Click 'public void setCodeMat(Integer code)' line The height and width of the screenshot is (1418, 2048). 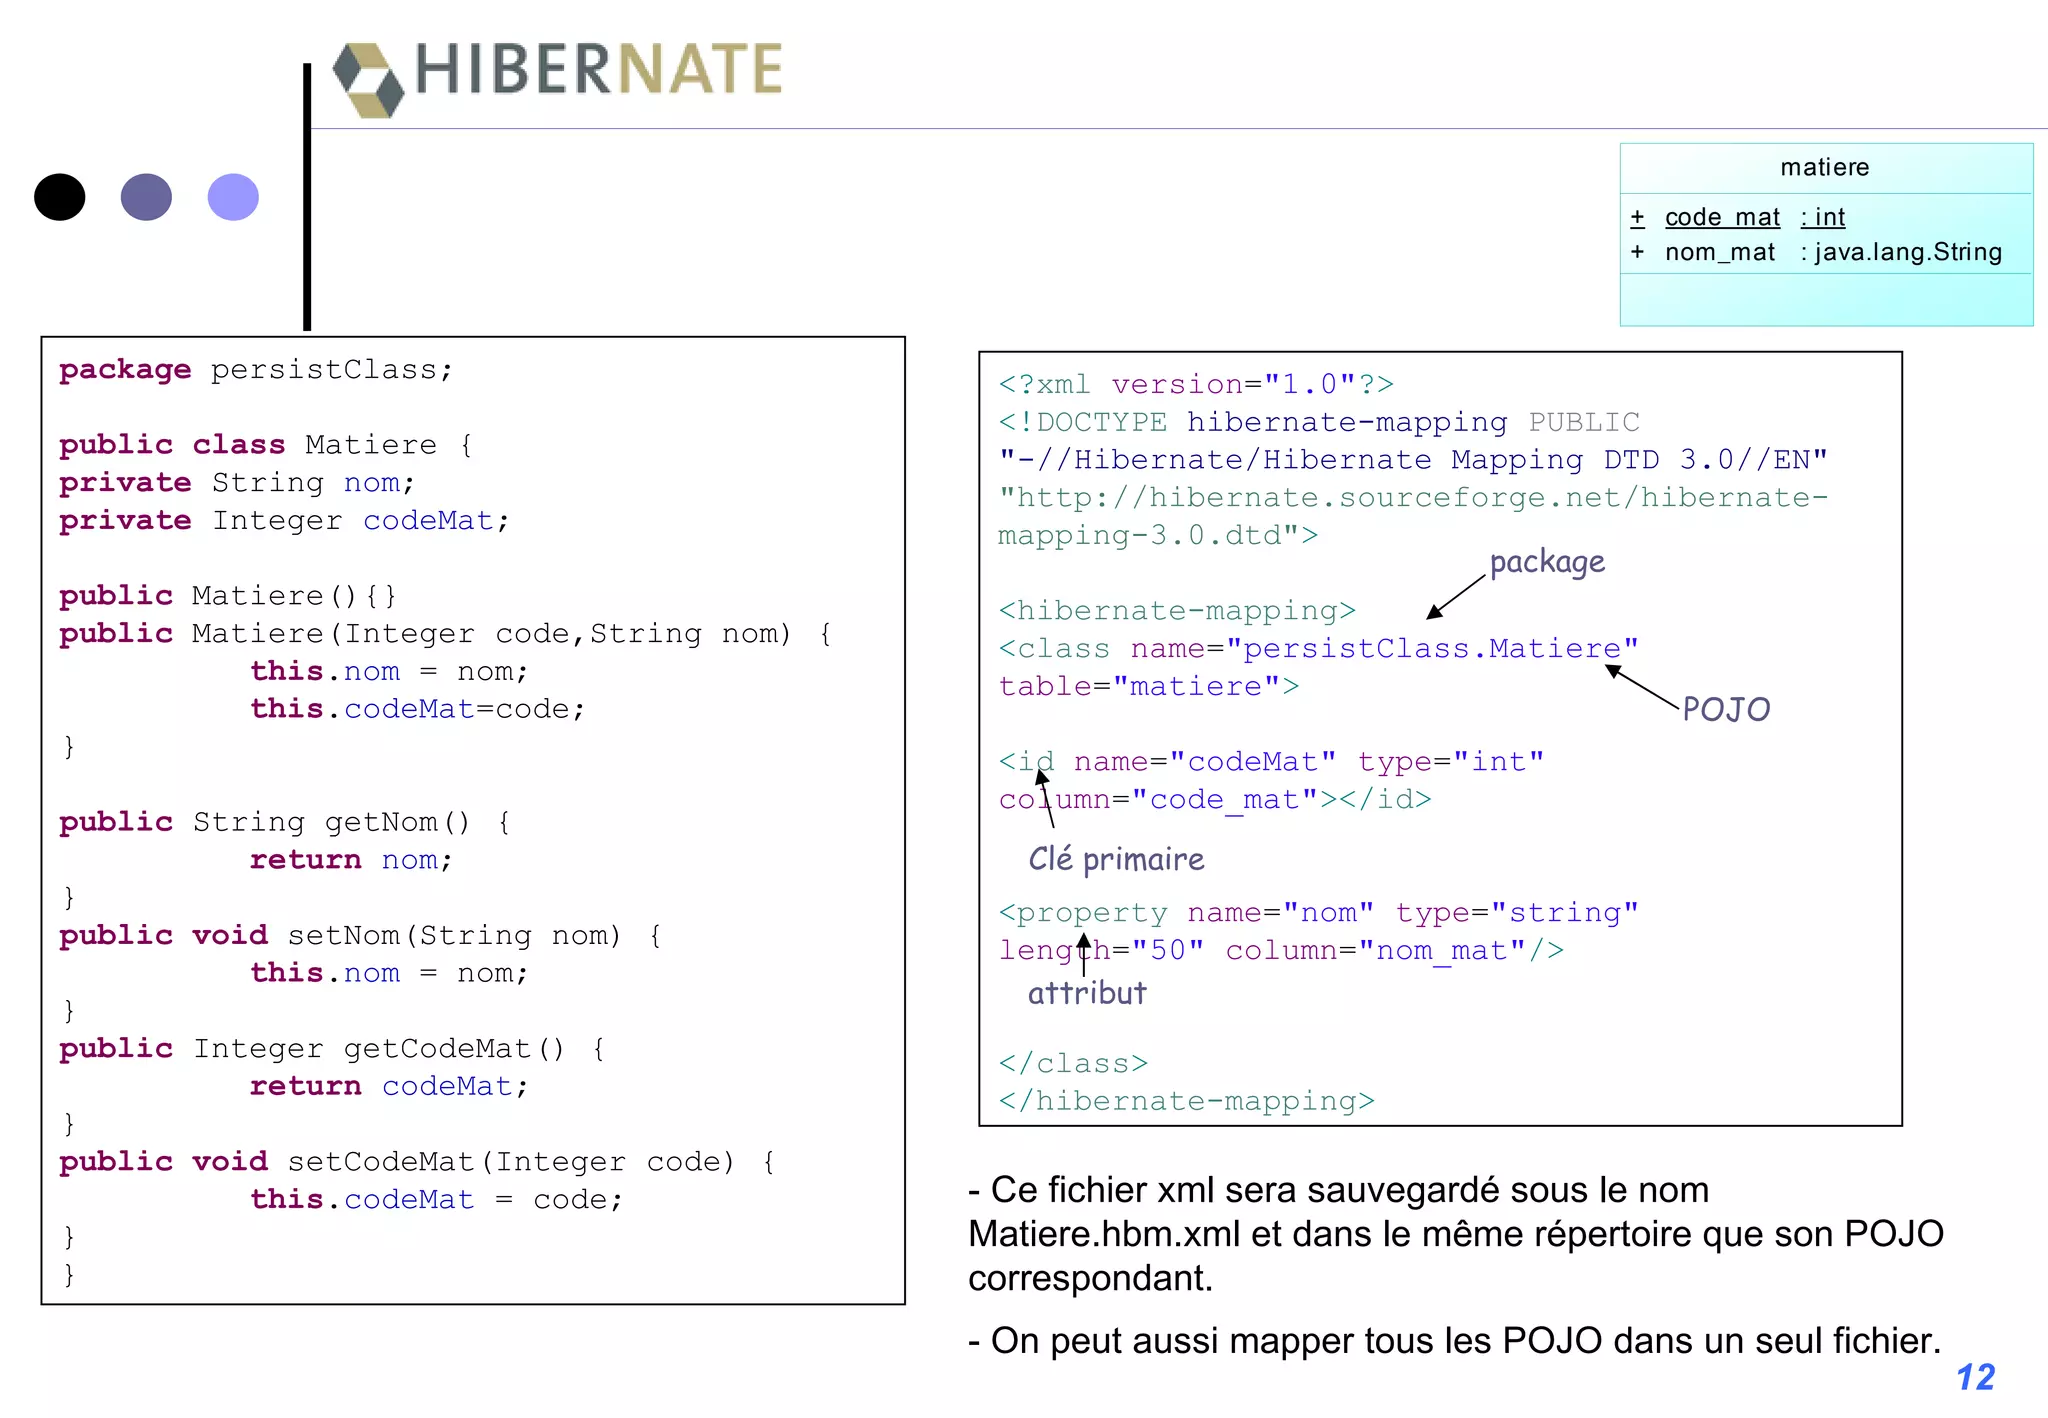417,1161
